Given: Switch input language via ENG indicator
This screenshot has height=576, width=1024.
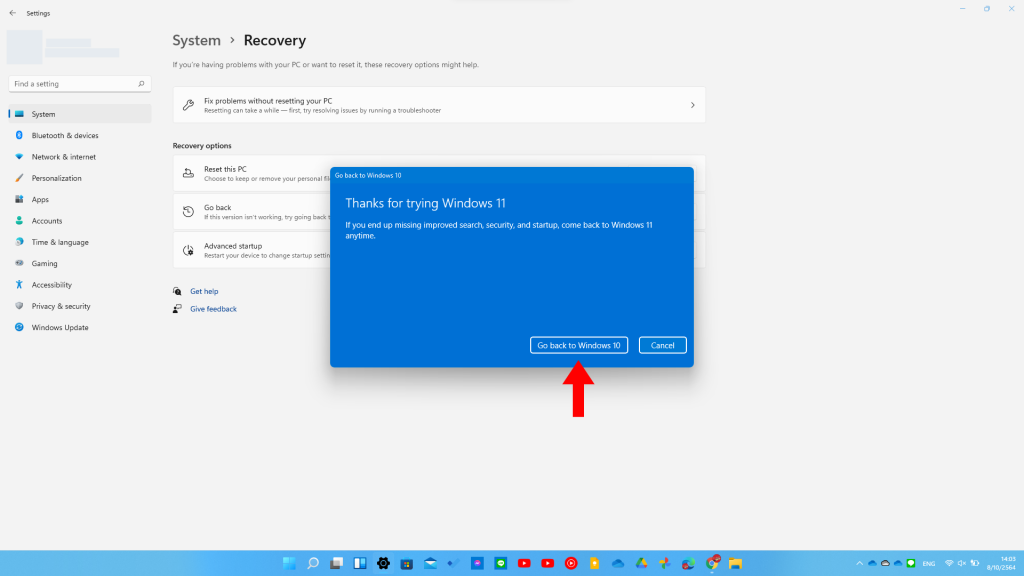Looking at the screenshot, I should click(x=929, y=564).
